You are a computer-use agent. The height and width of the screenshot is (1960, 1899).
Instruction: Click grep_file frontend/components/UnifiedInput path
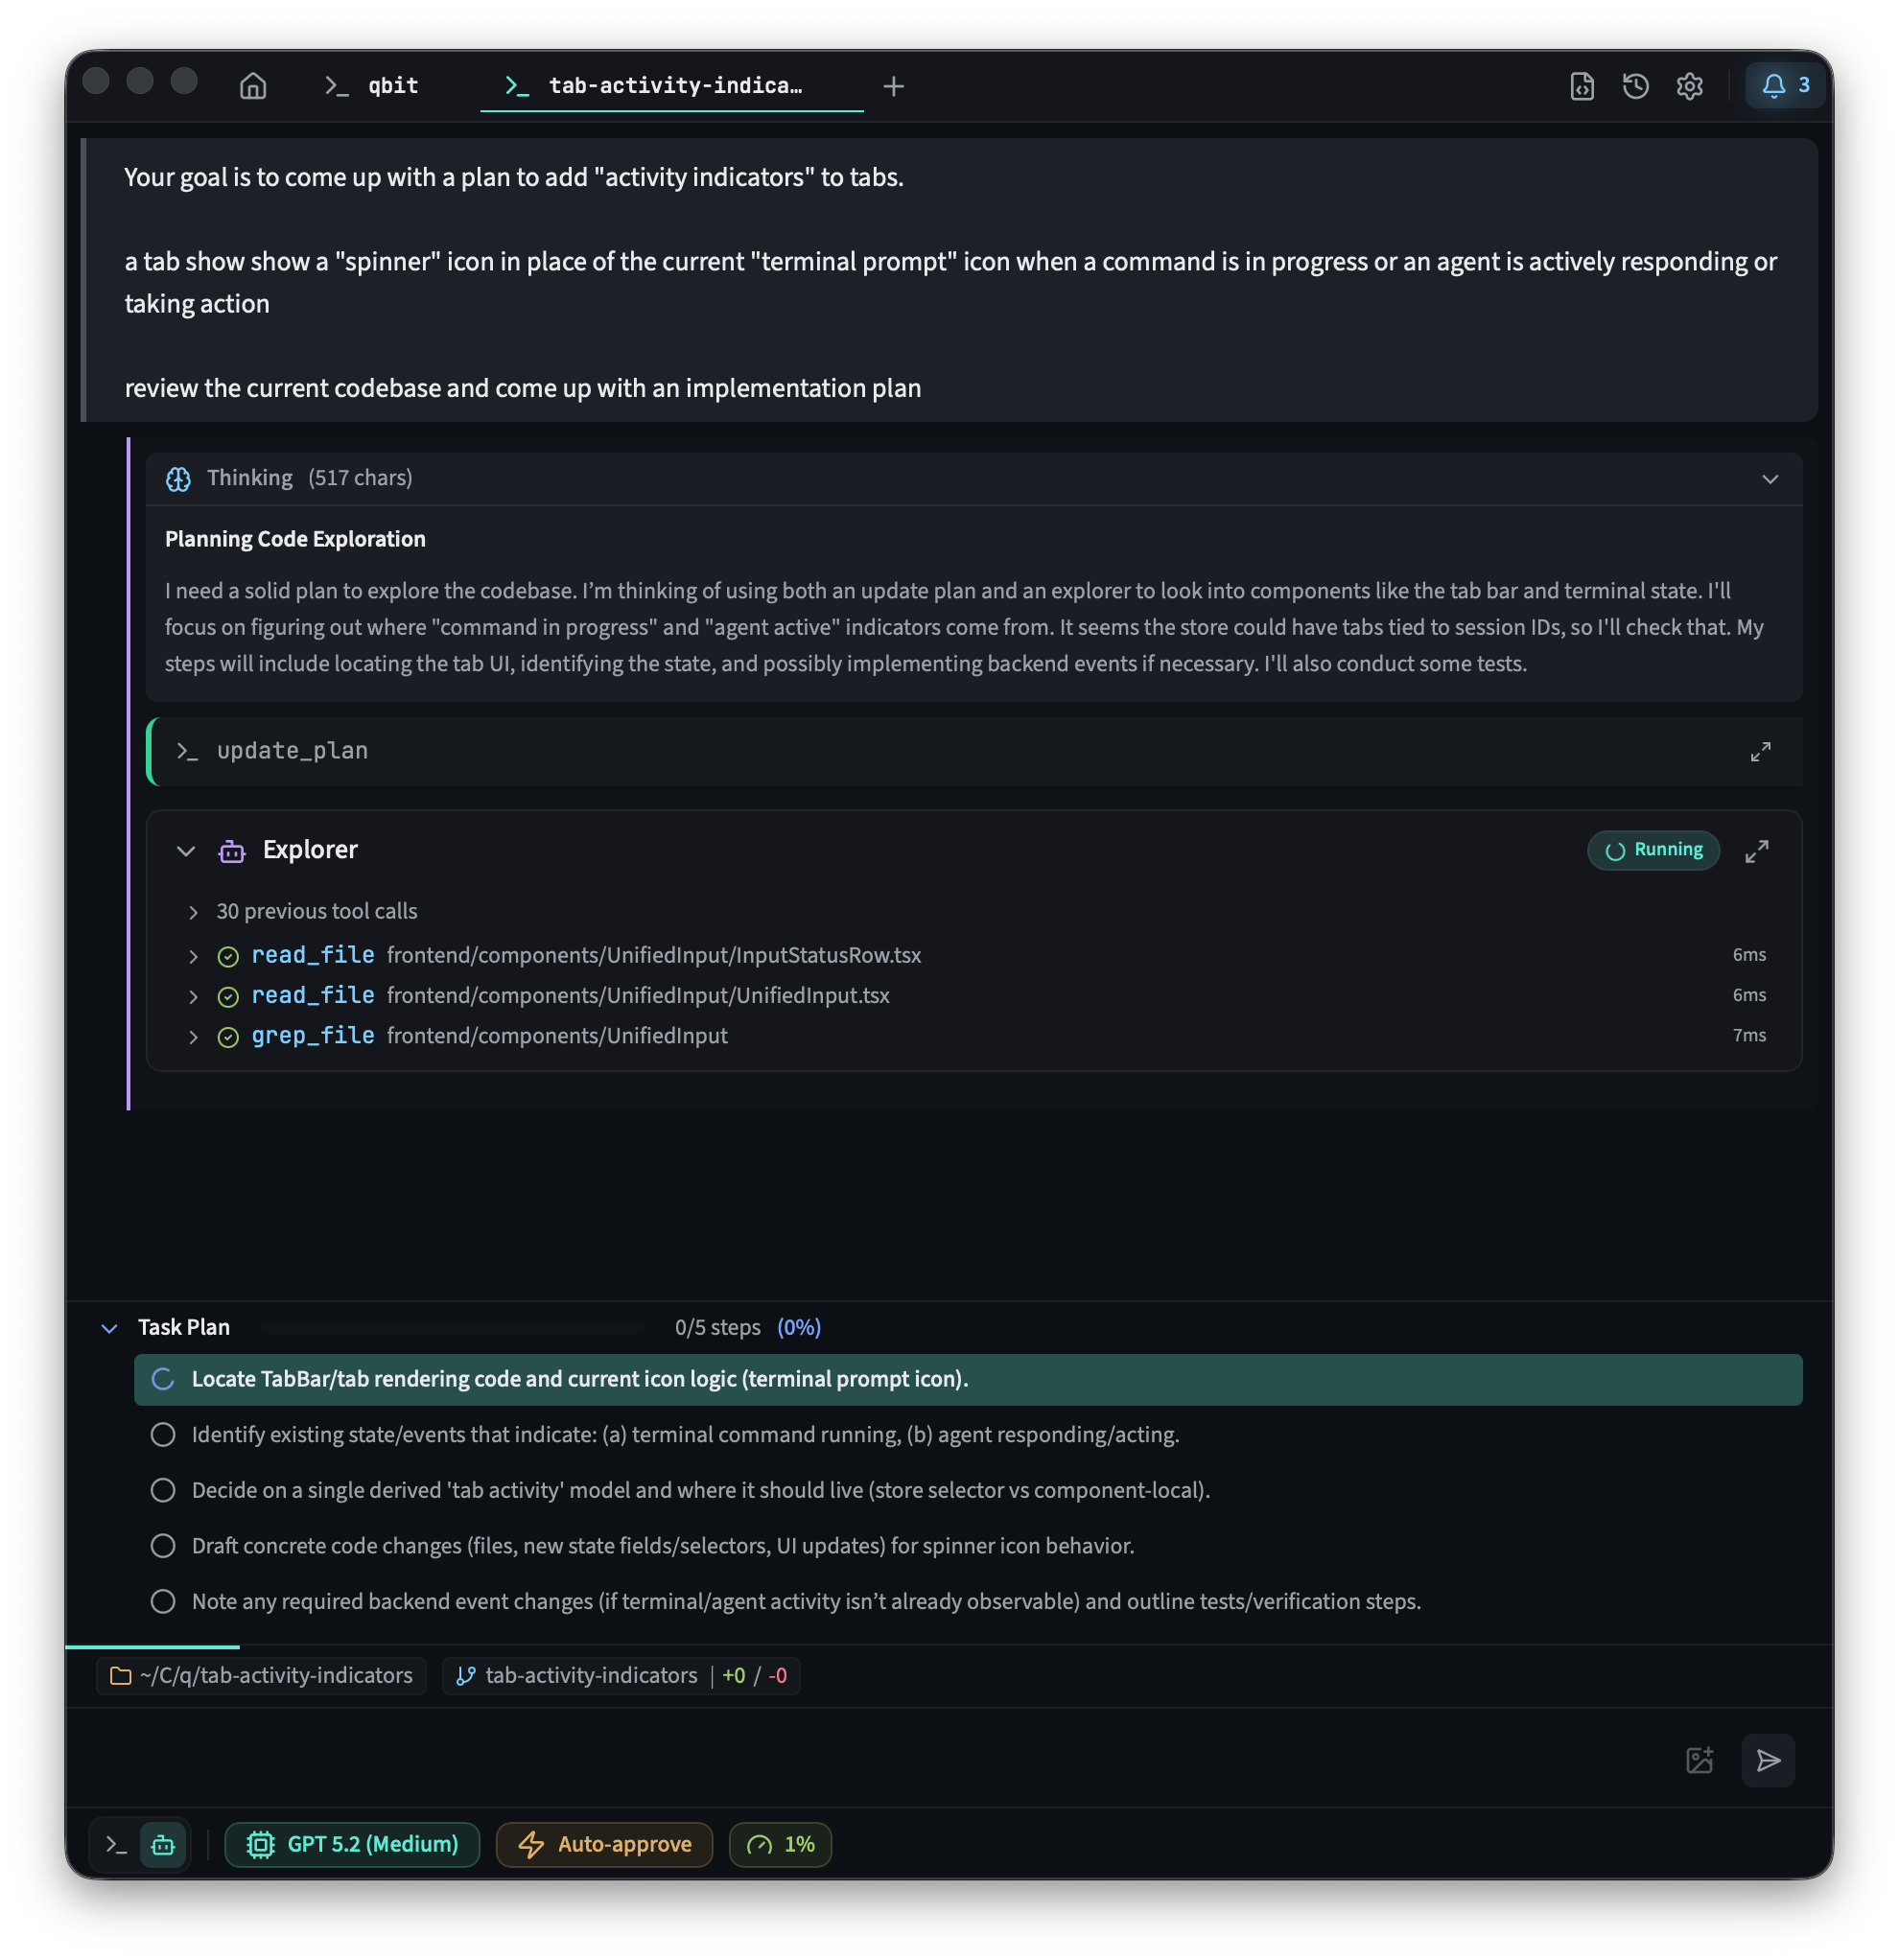click(x=557, y=1037)
